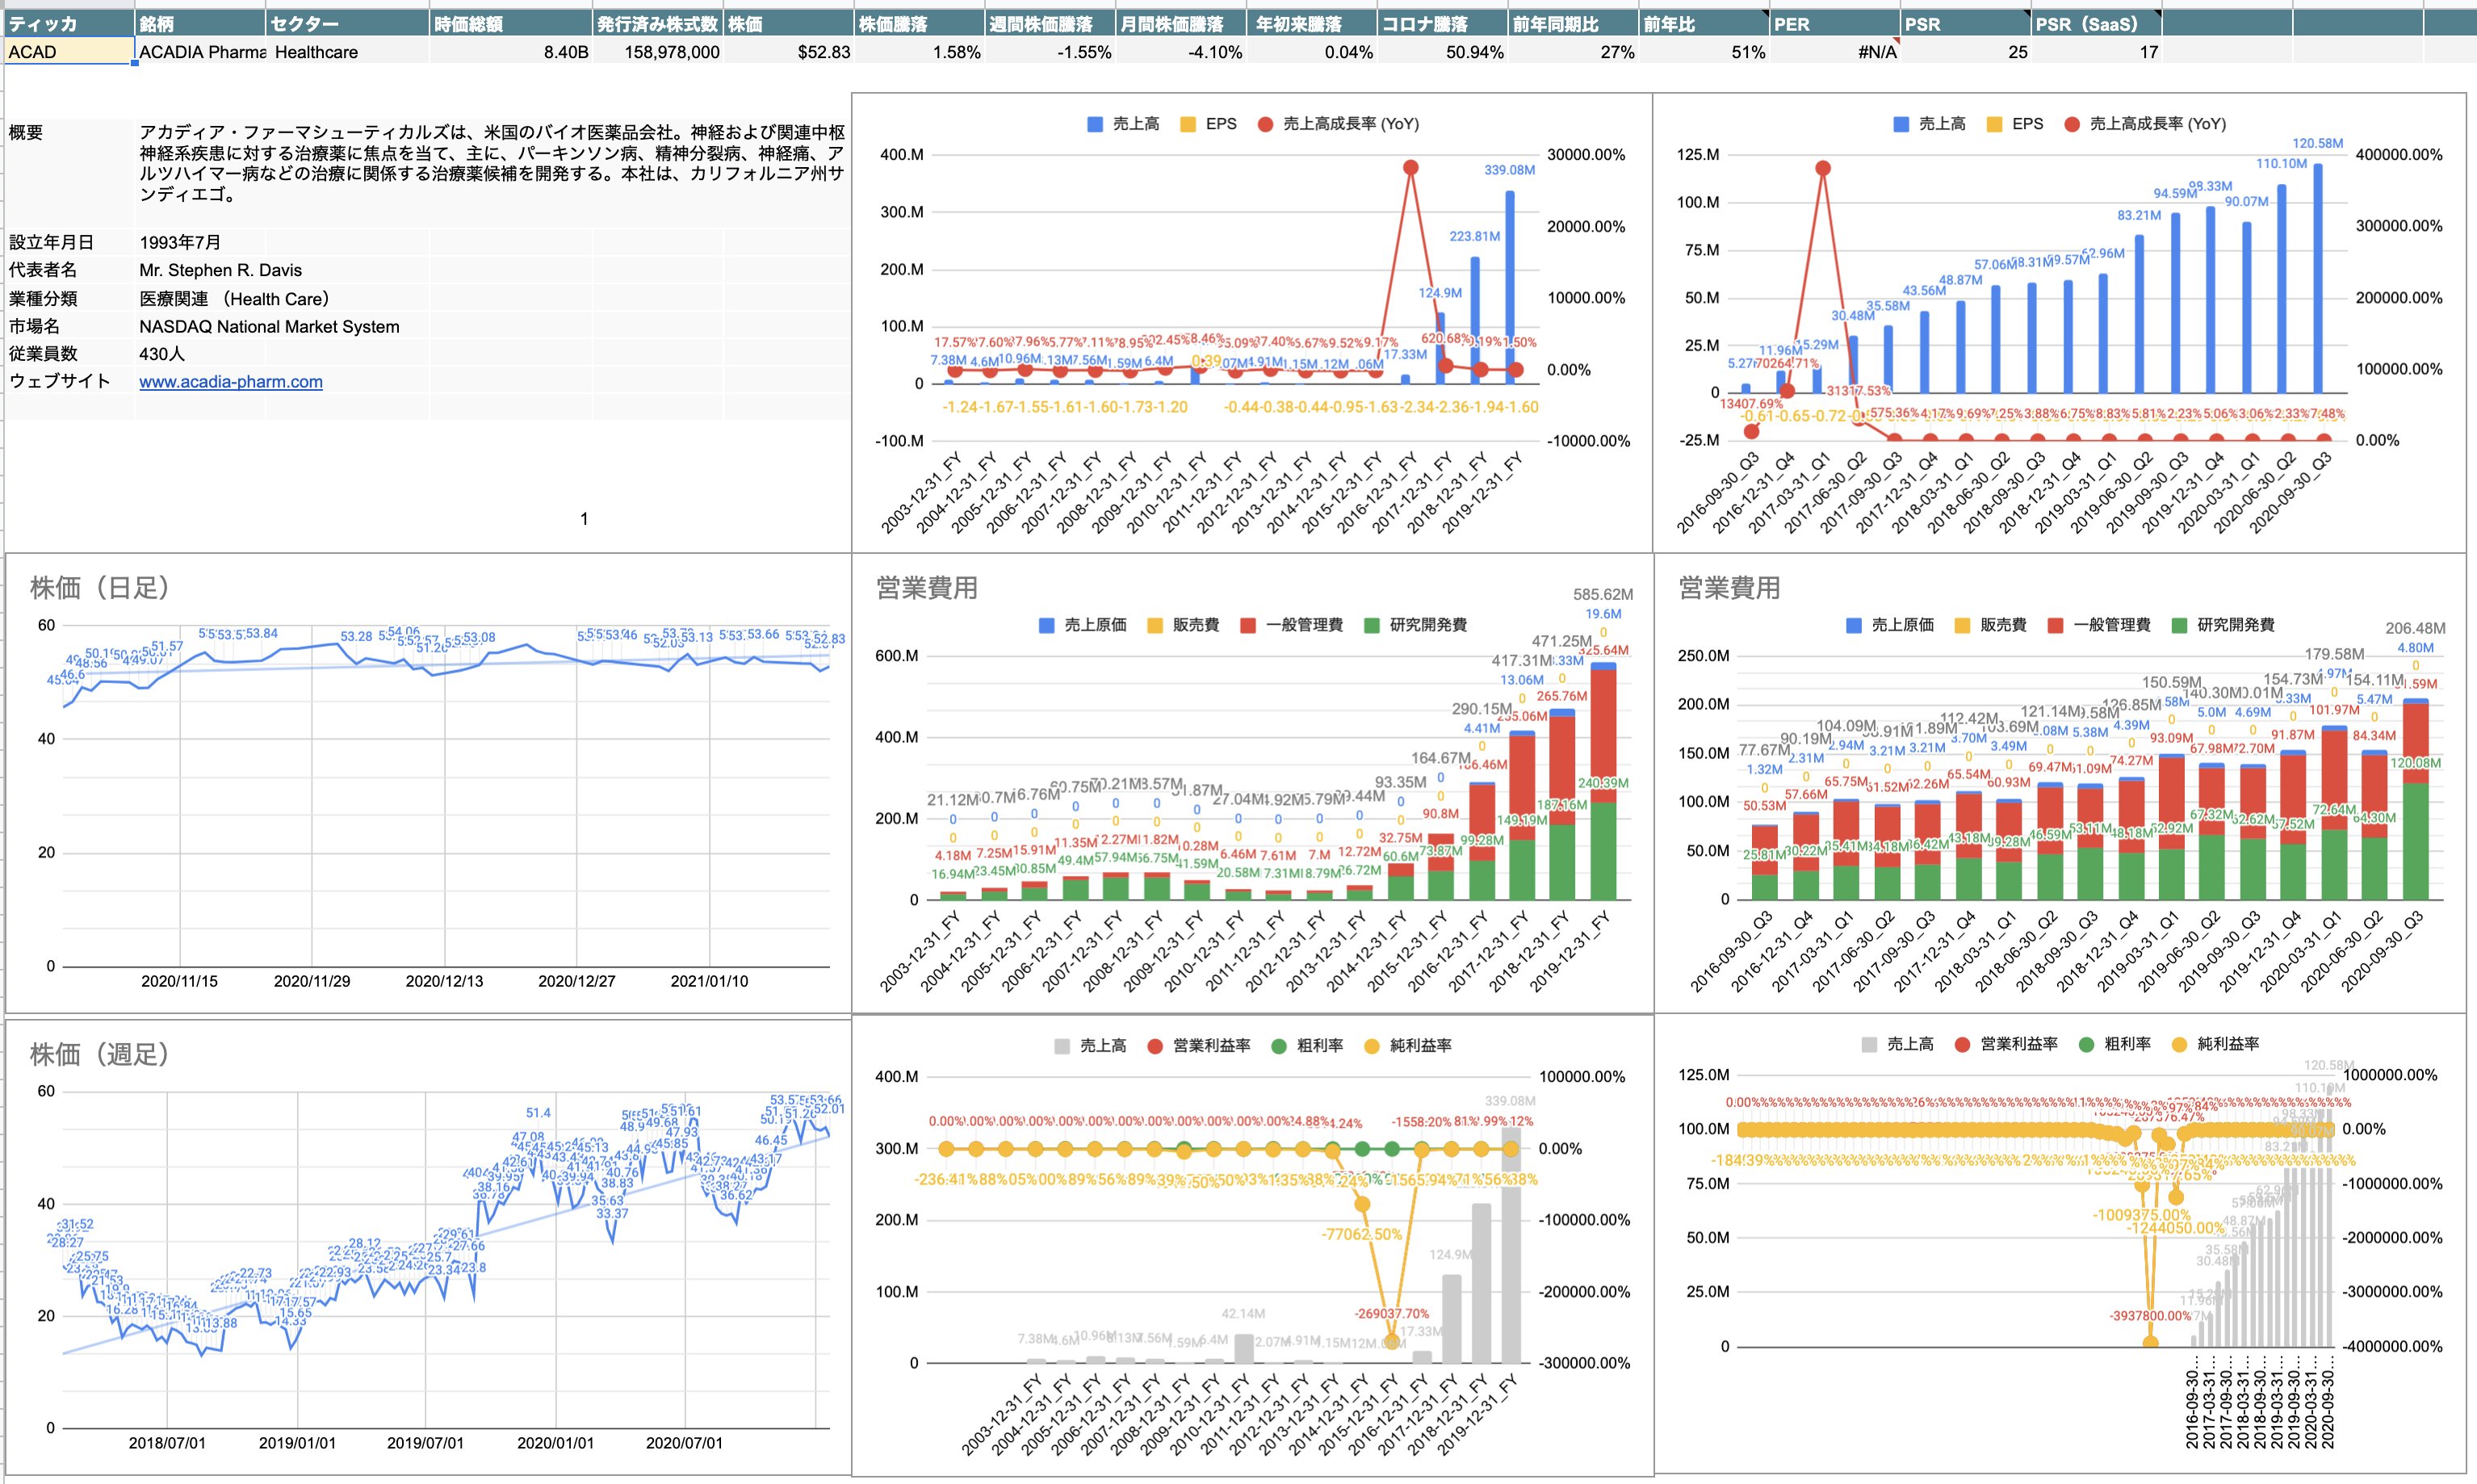2477x1484 pixels.
Task: Click the 研究開発費 green swatch in quarterly 営業費用 legend
Action: [2179, 625]
